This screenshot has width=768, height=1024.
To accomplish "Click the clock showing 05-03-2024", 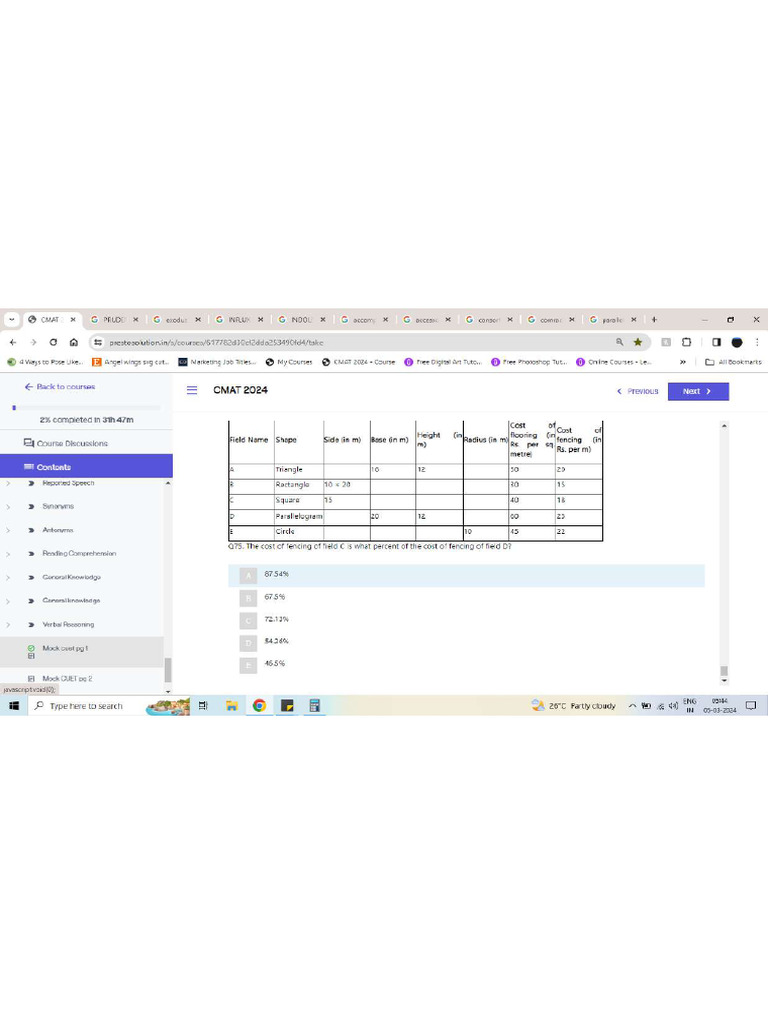I will coord(720,706).
